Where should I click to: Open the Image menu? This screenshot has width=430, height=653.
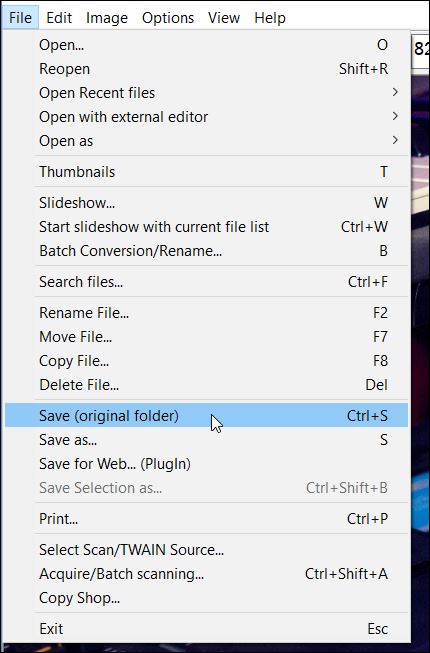(x=107, y=18)
